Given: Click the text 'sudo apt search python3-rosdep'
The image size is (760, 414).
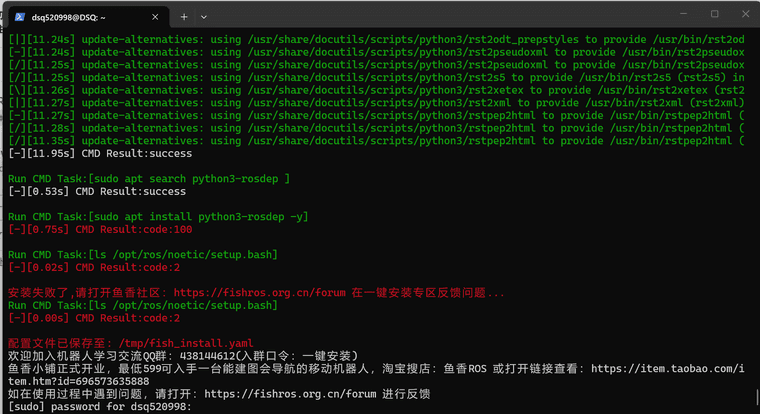Looking at the screenshot, I should pyautogui.click(x=186, y=179).
